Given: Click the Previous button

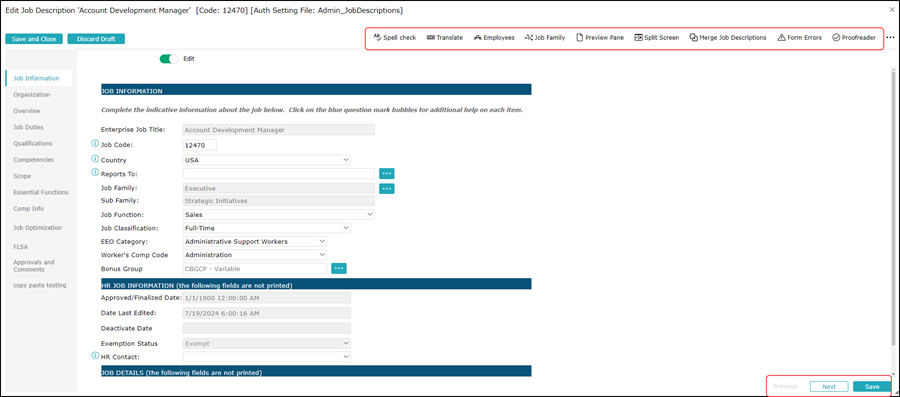Looking at the screenshot, I should [x=785, y=387].
